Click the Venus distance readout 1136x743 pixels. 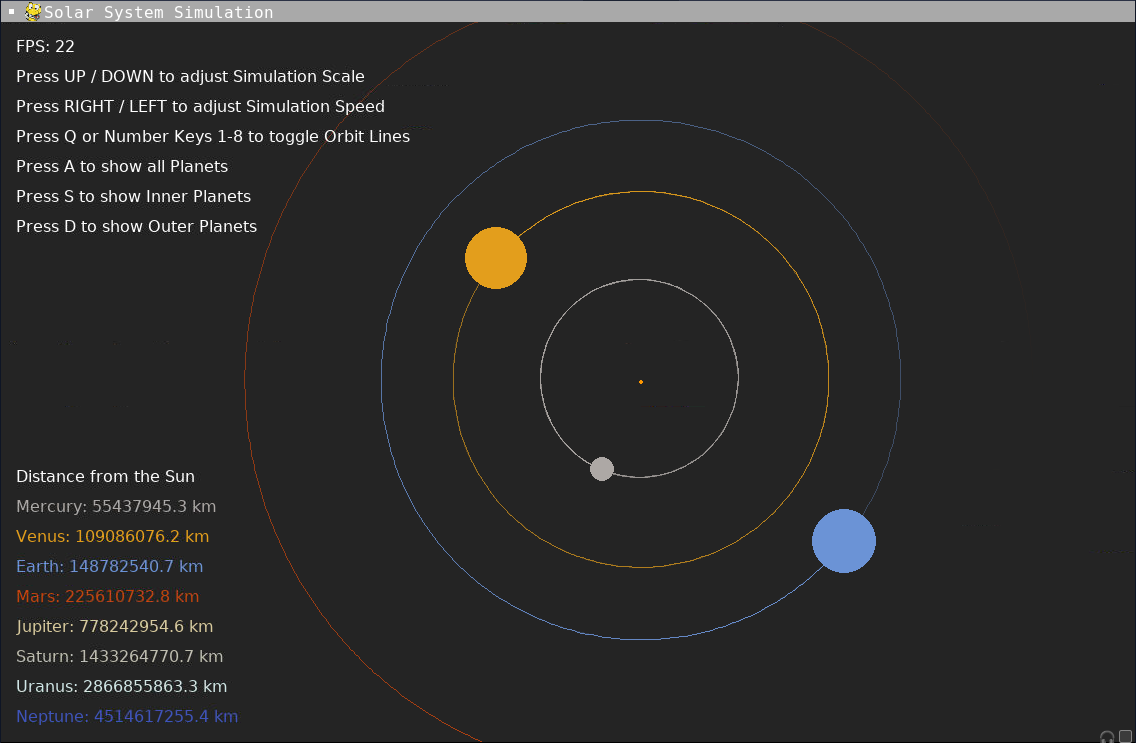coord(112,537)
